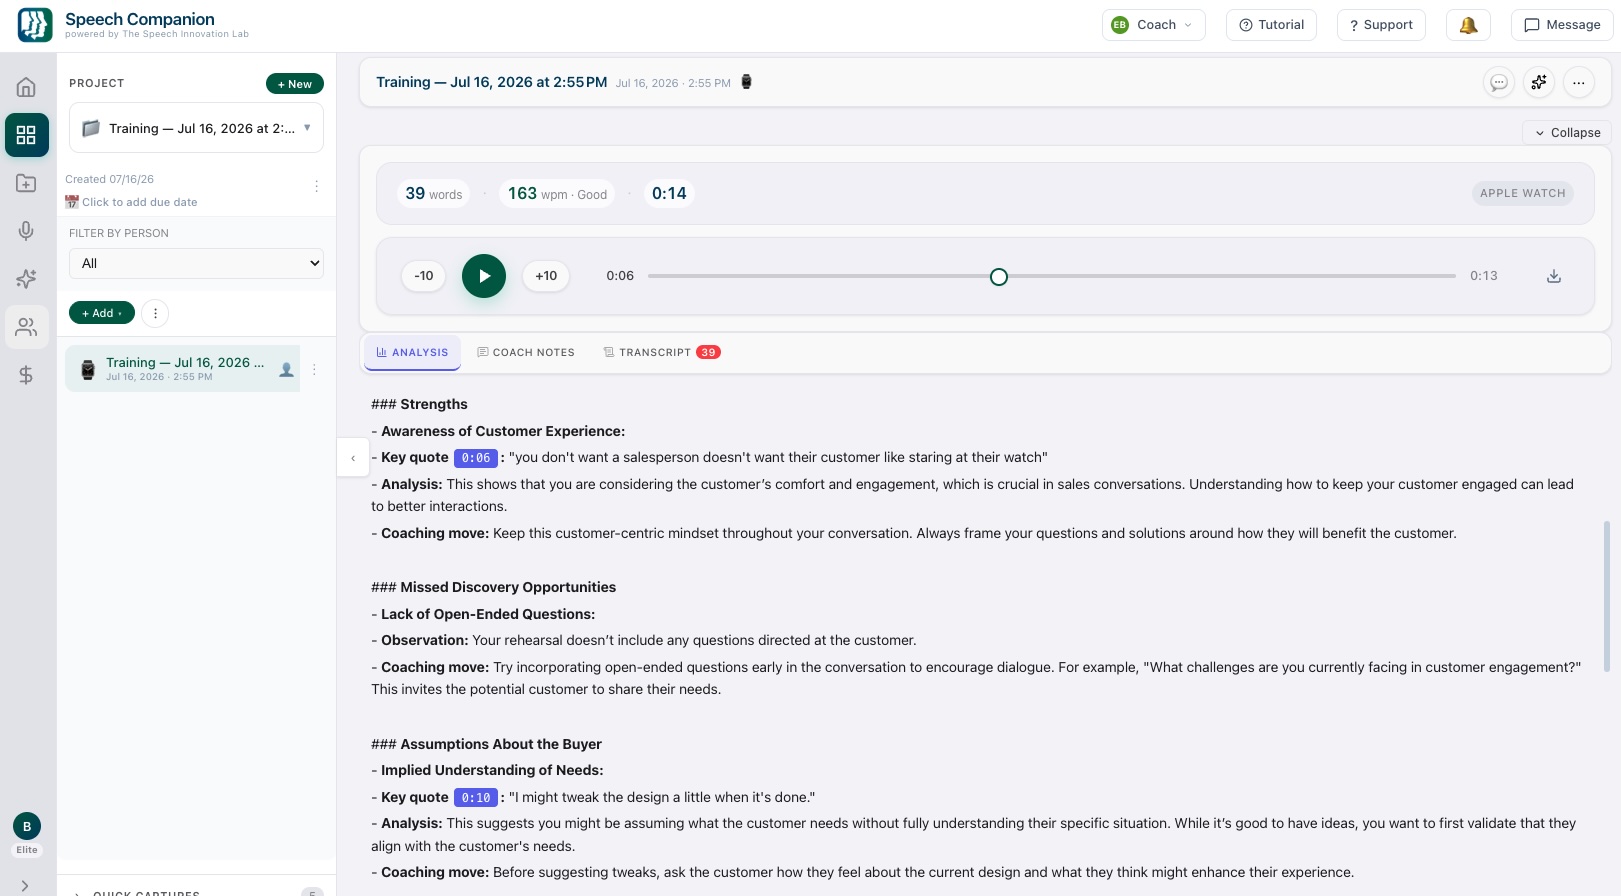Jump to 0:06 timestamp quote

[x=476, y=458]
